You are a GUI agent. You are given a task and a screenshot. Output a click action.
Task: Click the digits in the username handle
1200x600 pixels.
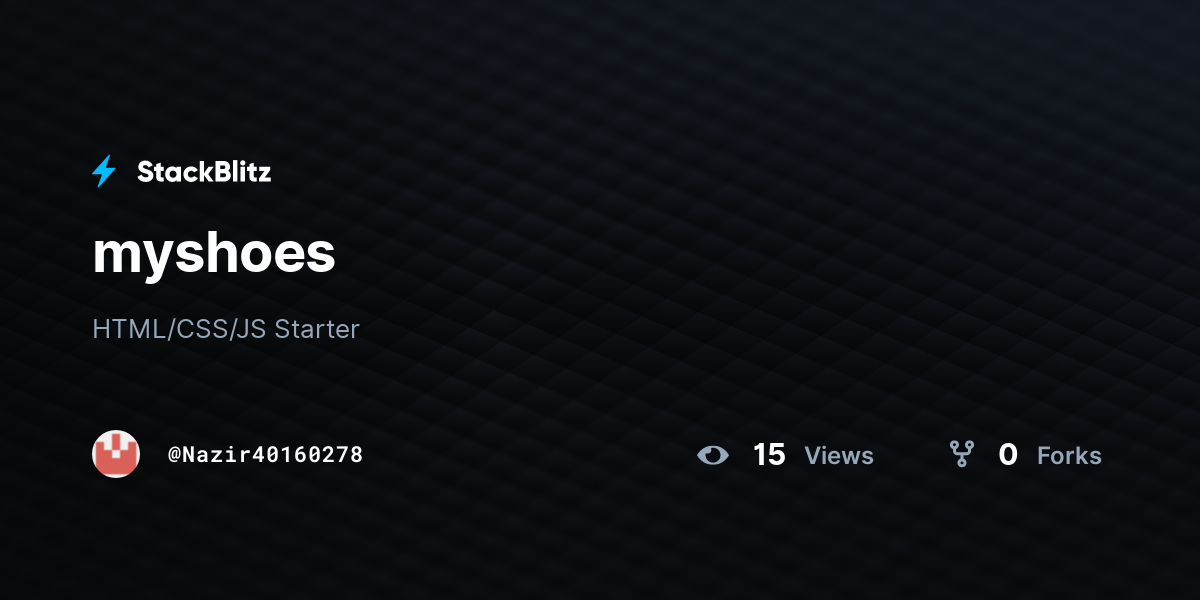tap(304, 455)
